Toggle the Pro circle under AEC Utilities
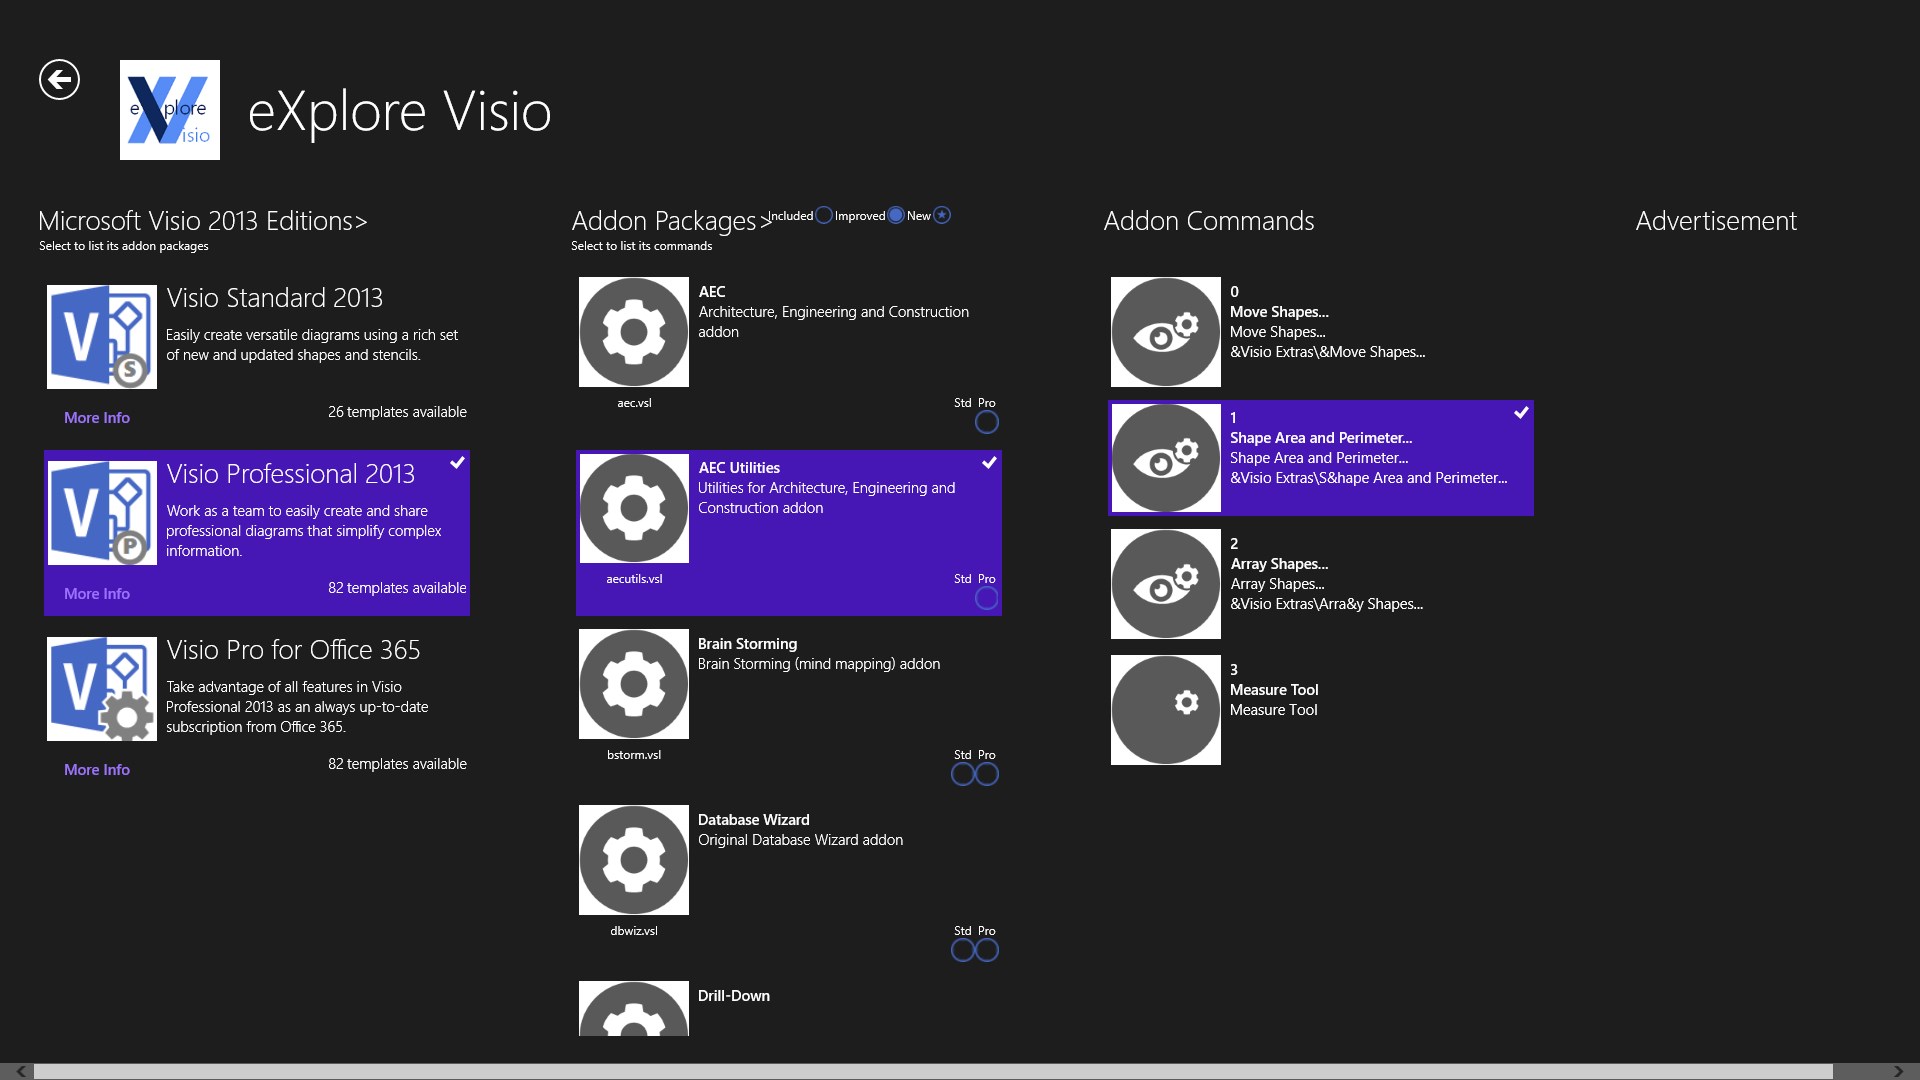 pyautogui.click(x=987, y=598)
